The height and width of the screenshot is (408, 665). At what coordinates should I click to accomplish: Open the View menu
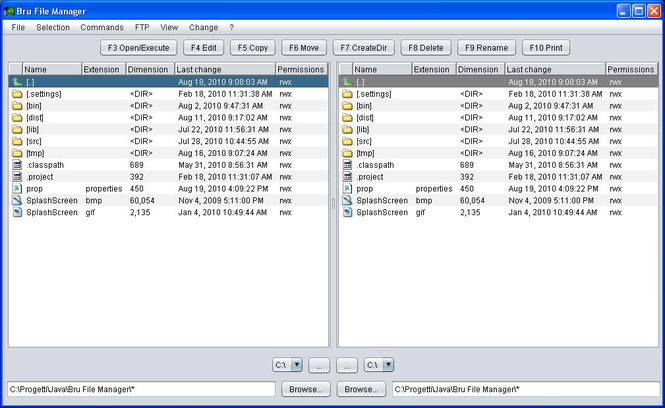pyautogui.click(x=169, y=28)
